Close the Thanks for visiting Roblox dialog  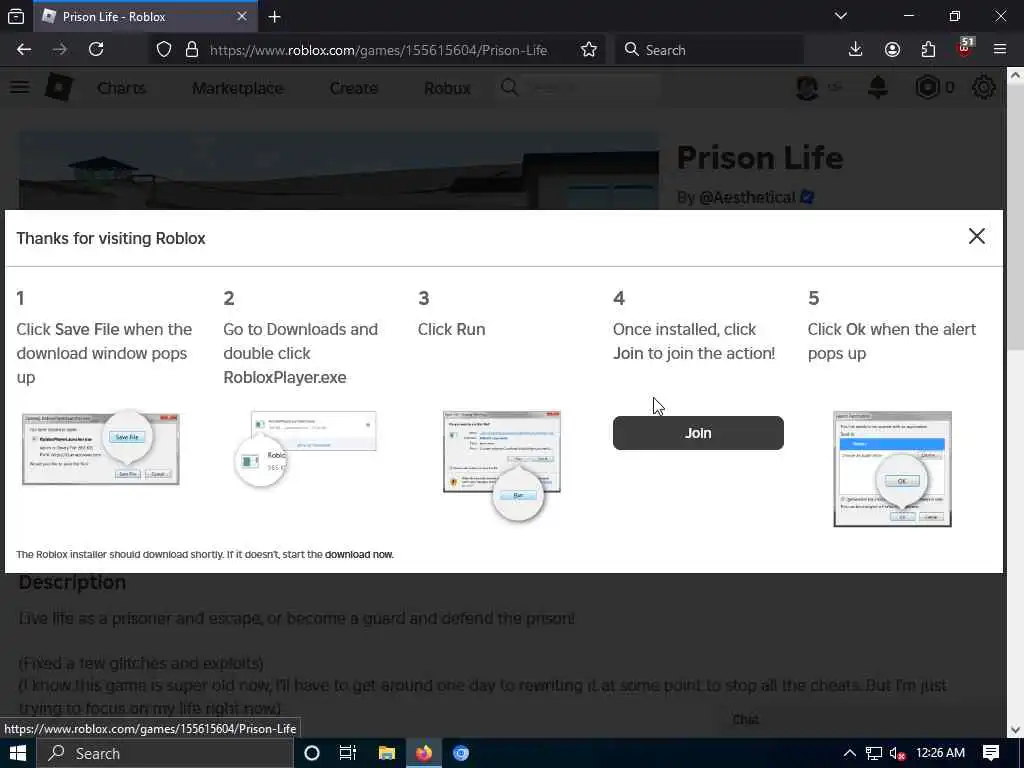click(x=976, y=236)
